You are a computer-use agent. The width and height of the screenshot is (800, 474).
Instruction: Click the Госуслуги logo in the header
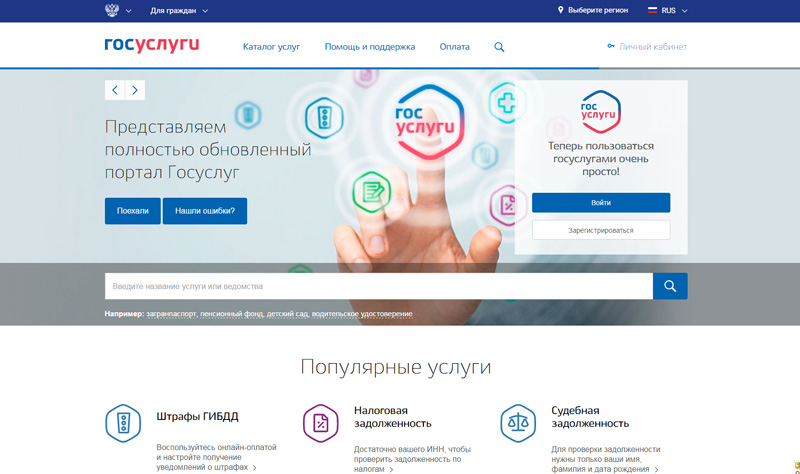(152, 45)
